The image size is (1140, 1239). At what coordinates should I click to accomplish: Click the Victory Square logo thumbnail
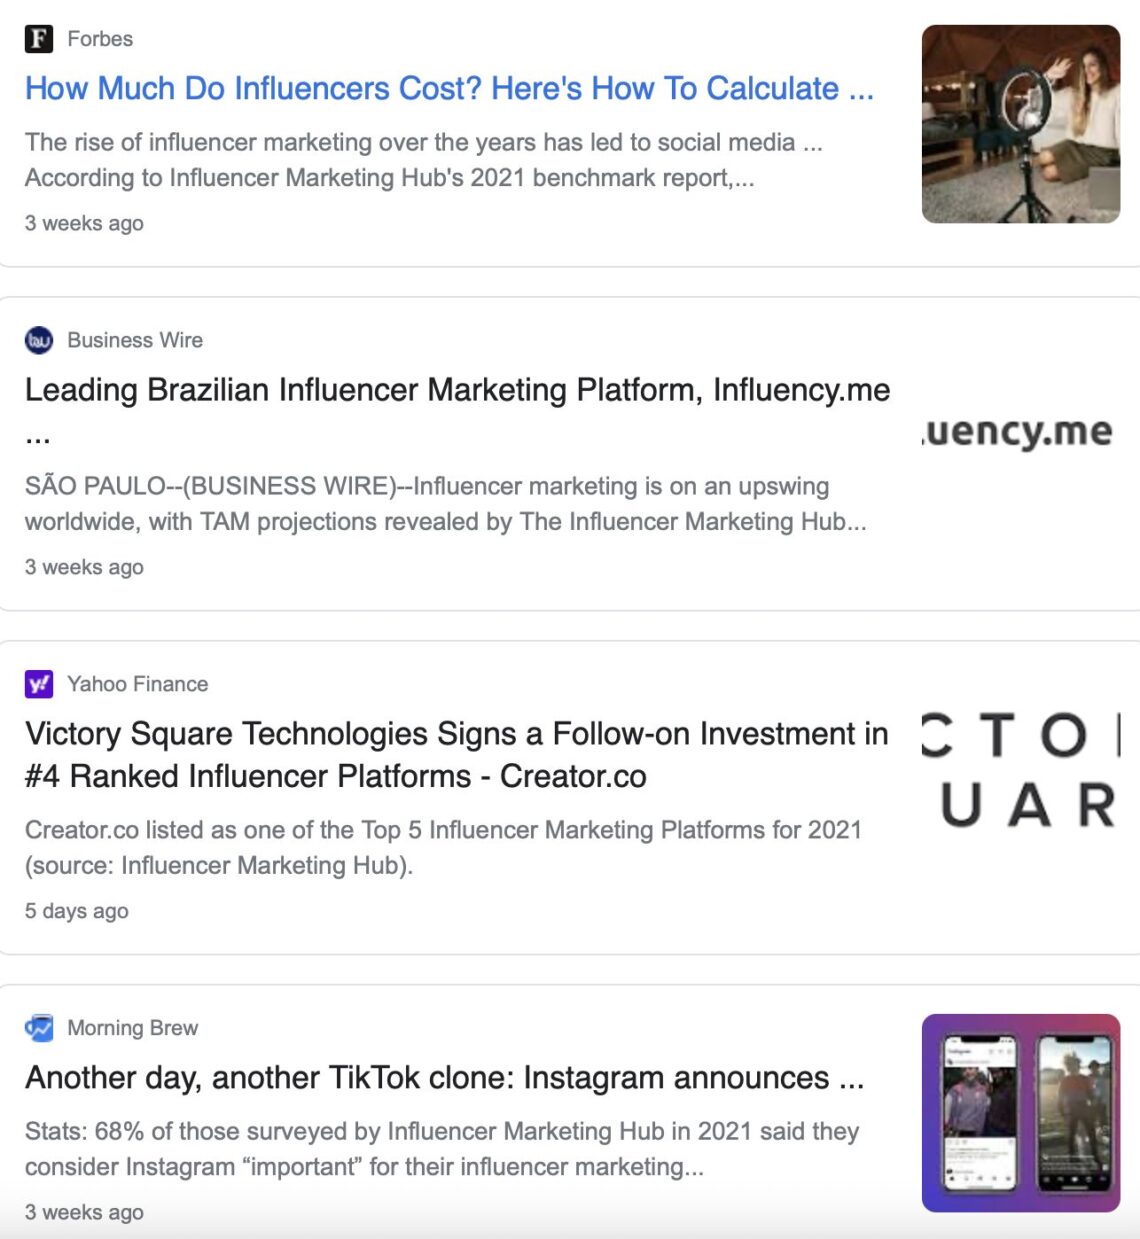1020,768
